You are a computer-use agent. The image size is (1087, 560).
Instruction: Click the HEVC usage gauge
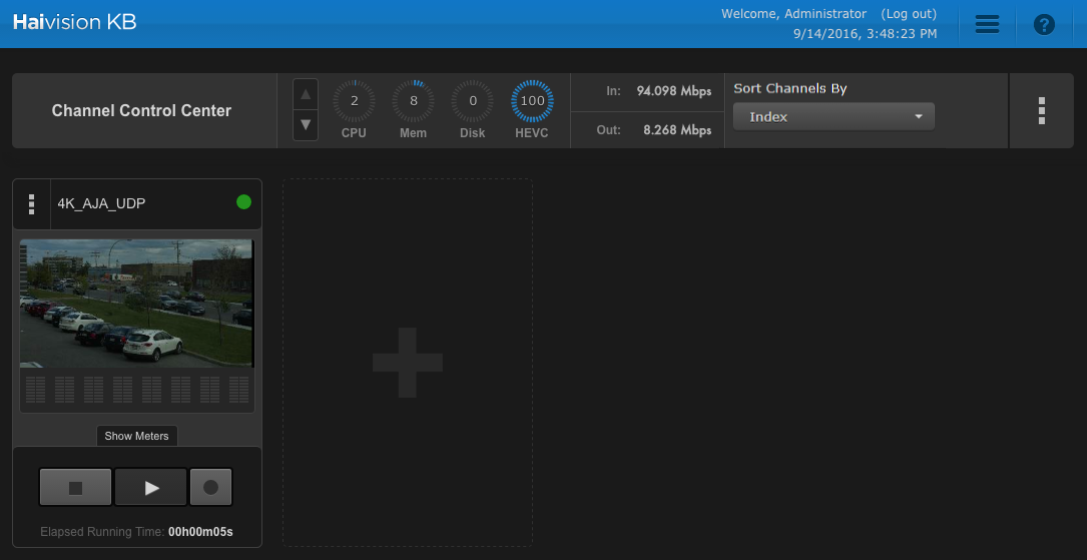pos(532,101)
